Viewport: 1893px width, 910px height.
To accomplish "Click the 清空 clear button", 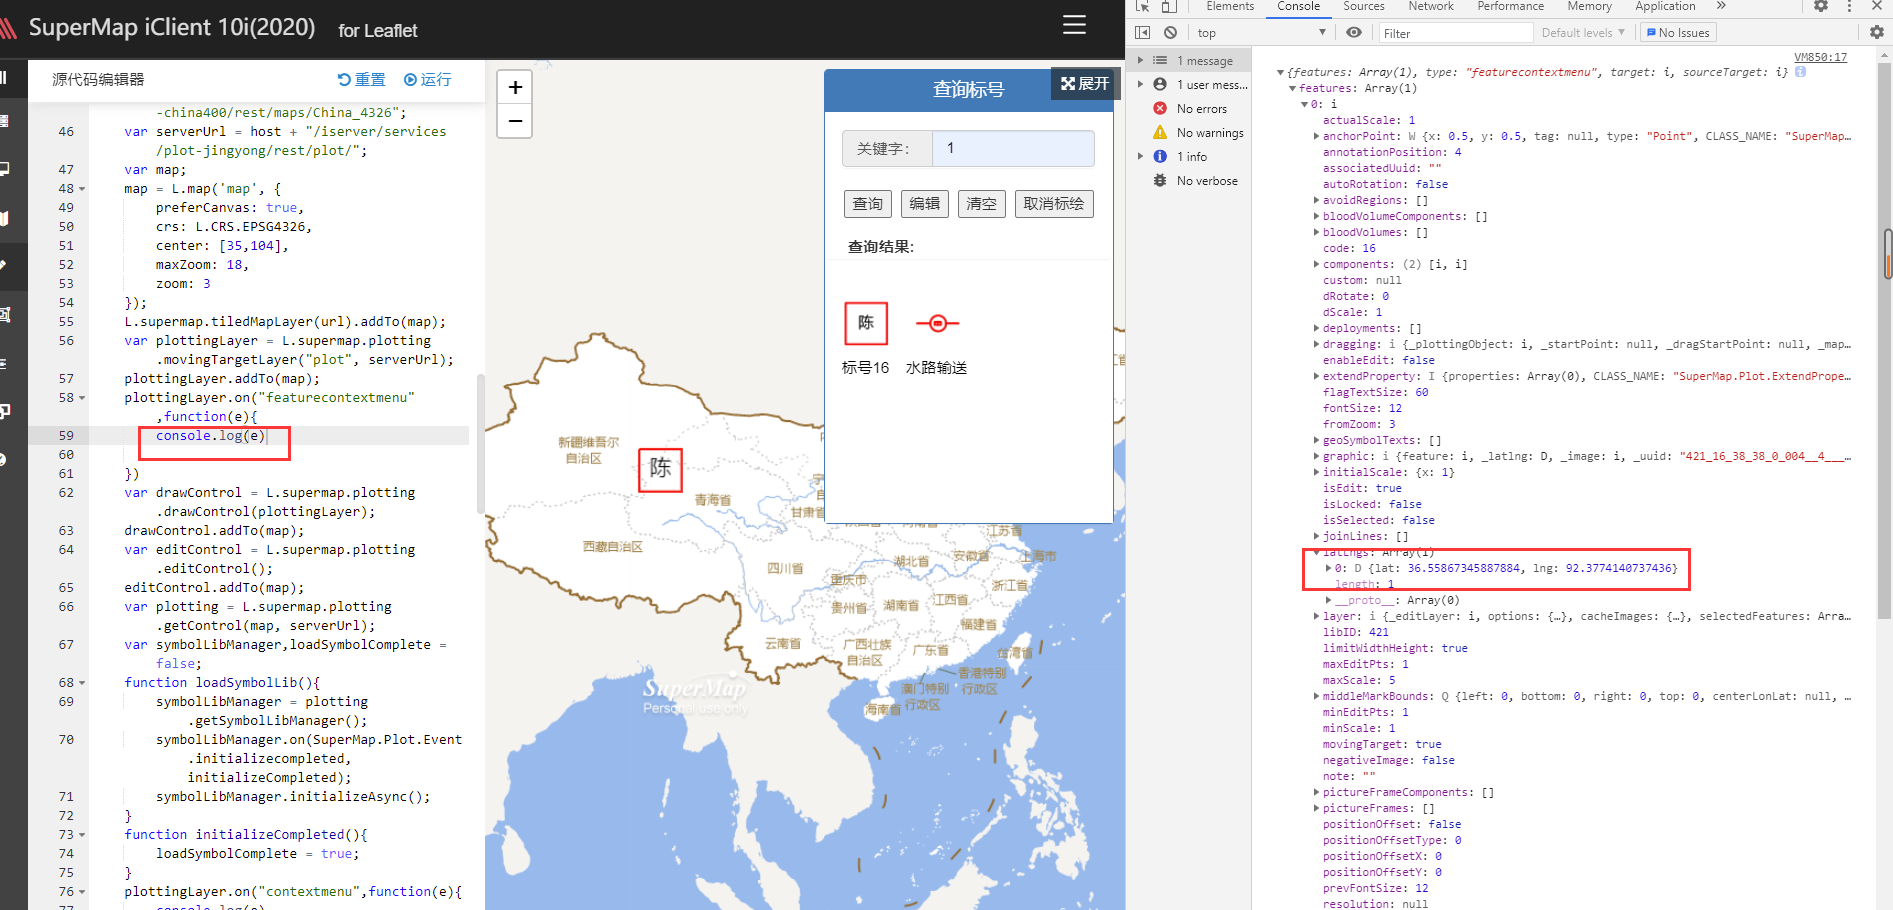I will [x=982, y=204].
